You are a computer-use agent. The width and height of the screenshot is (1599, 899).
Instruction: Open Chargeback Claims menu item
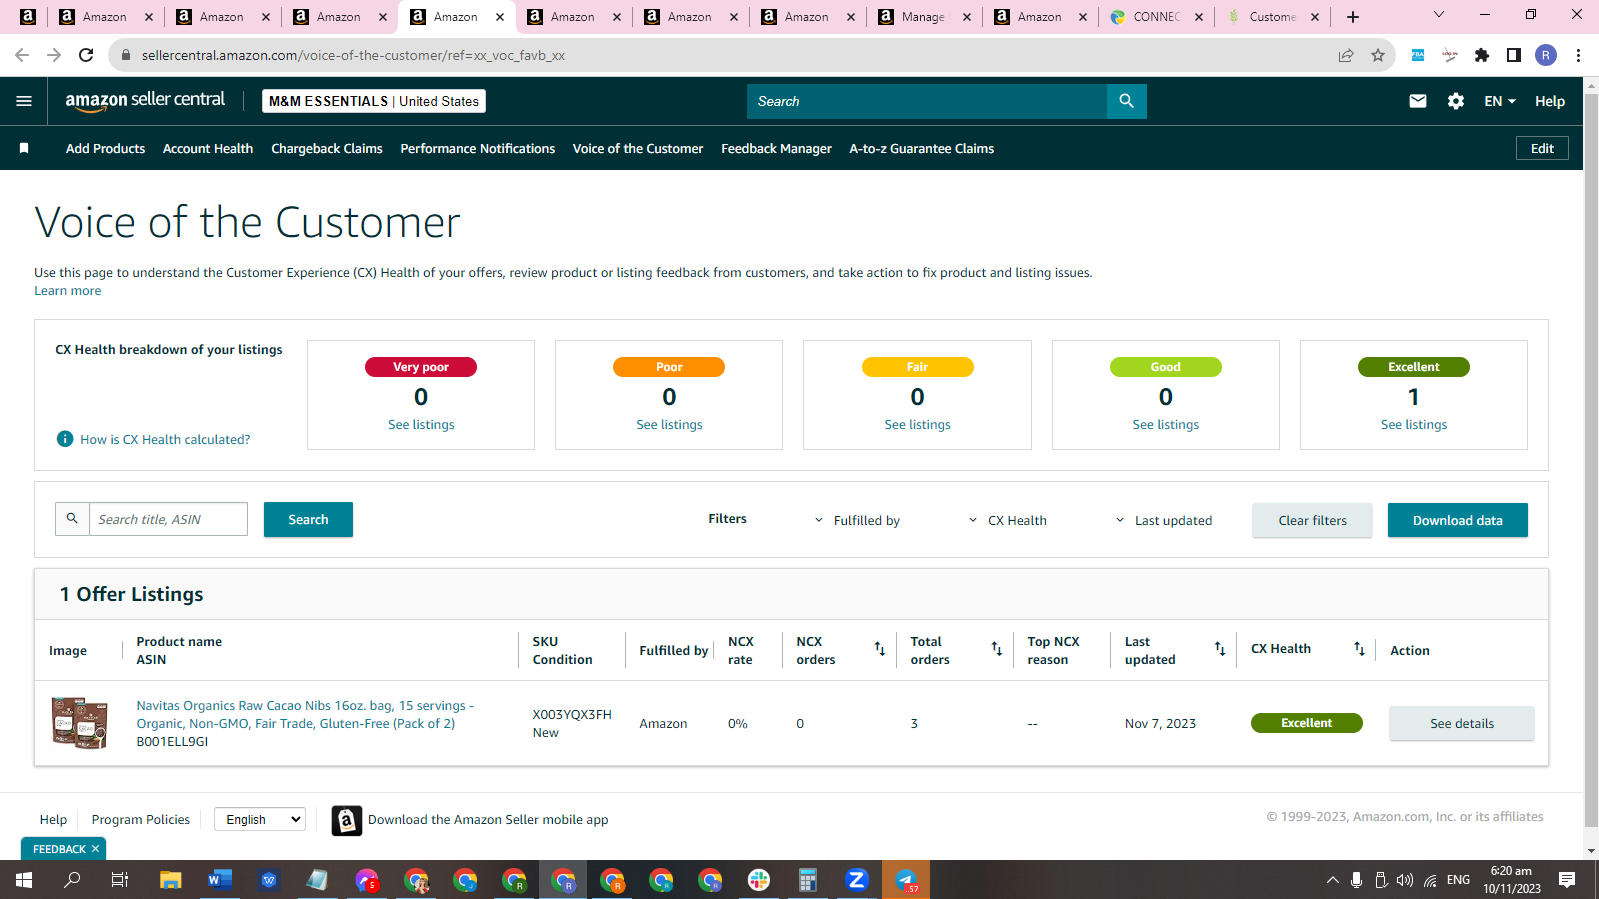(327, 148)
